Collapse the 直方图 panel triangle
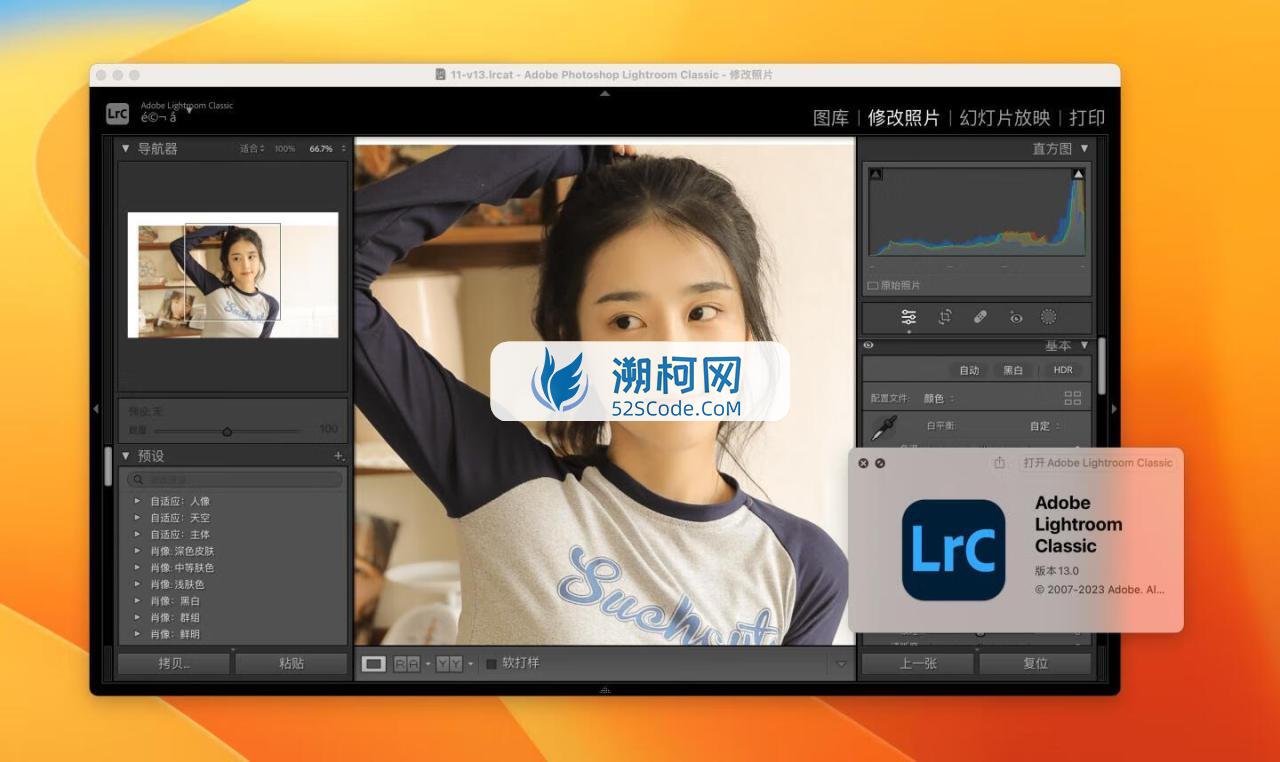 click(1084, 148)
